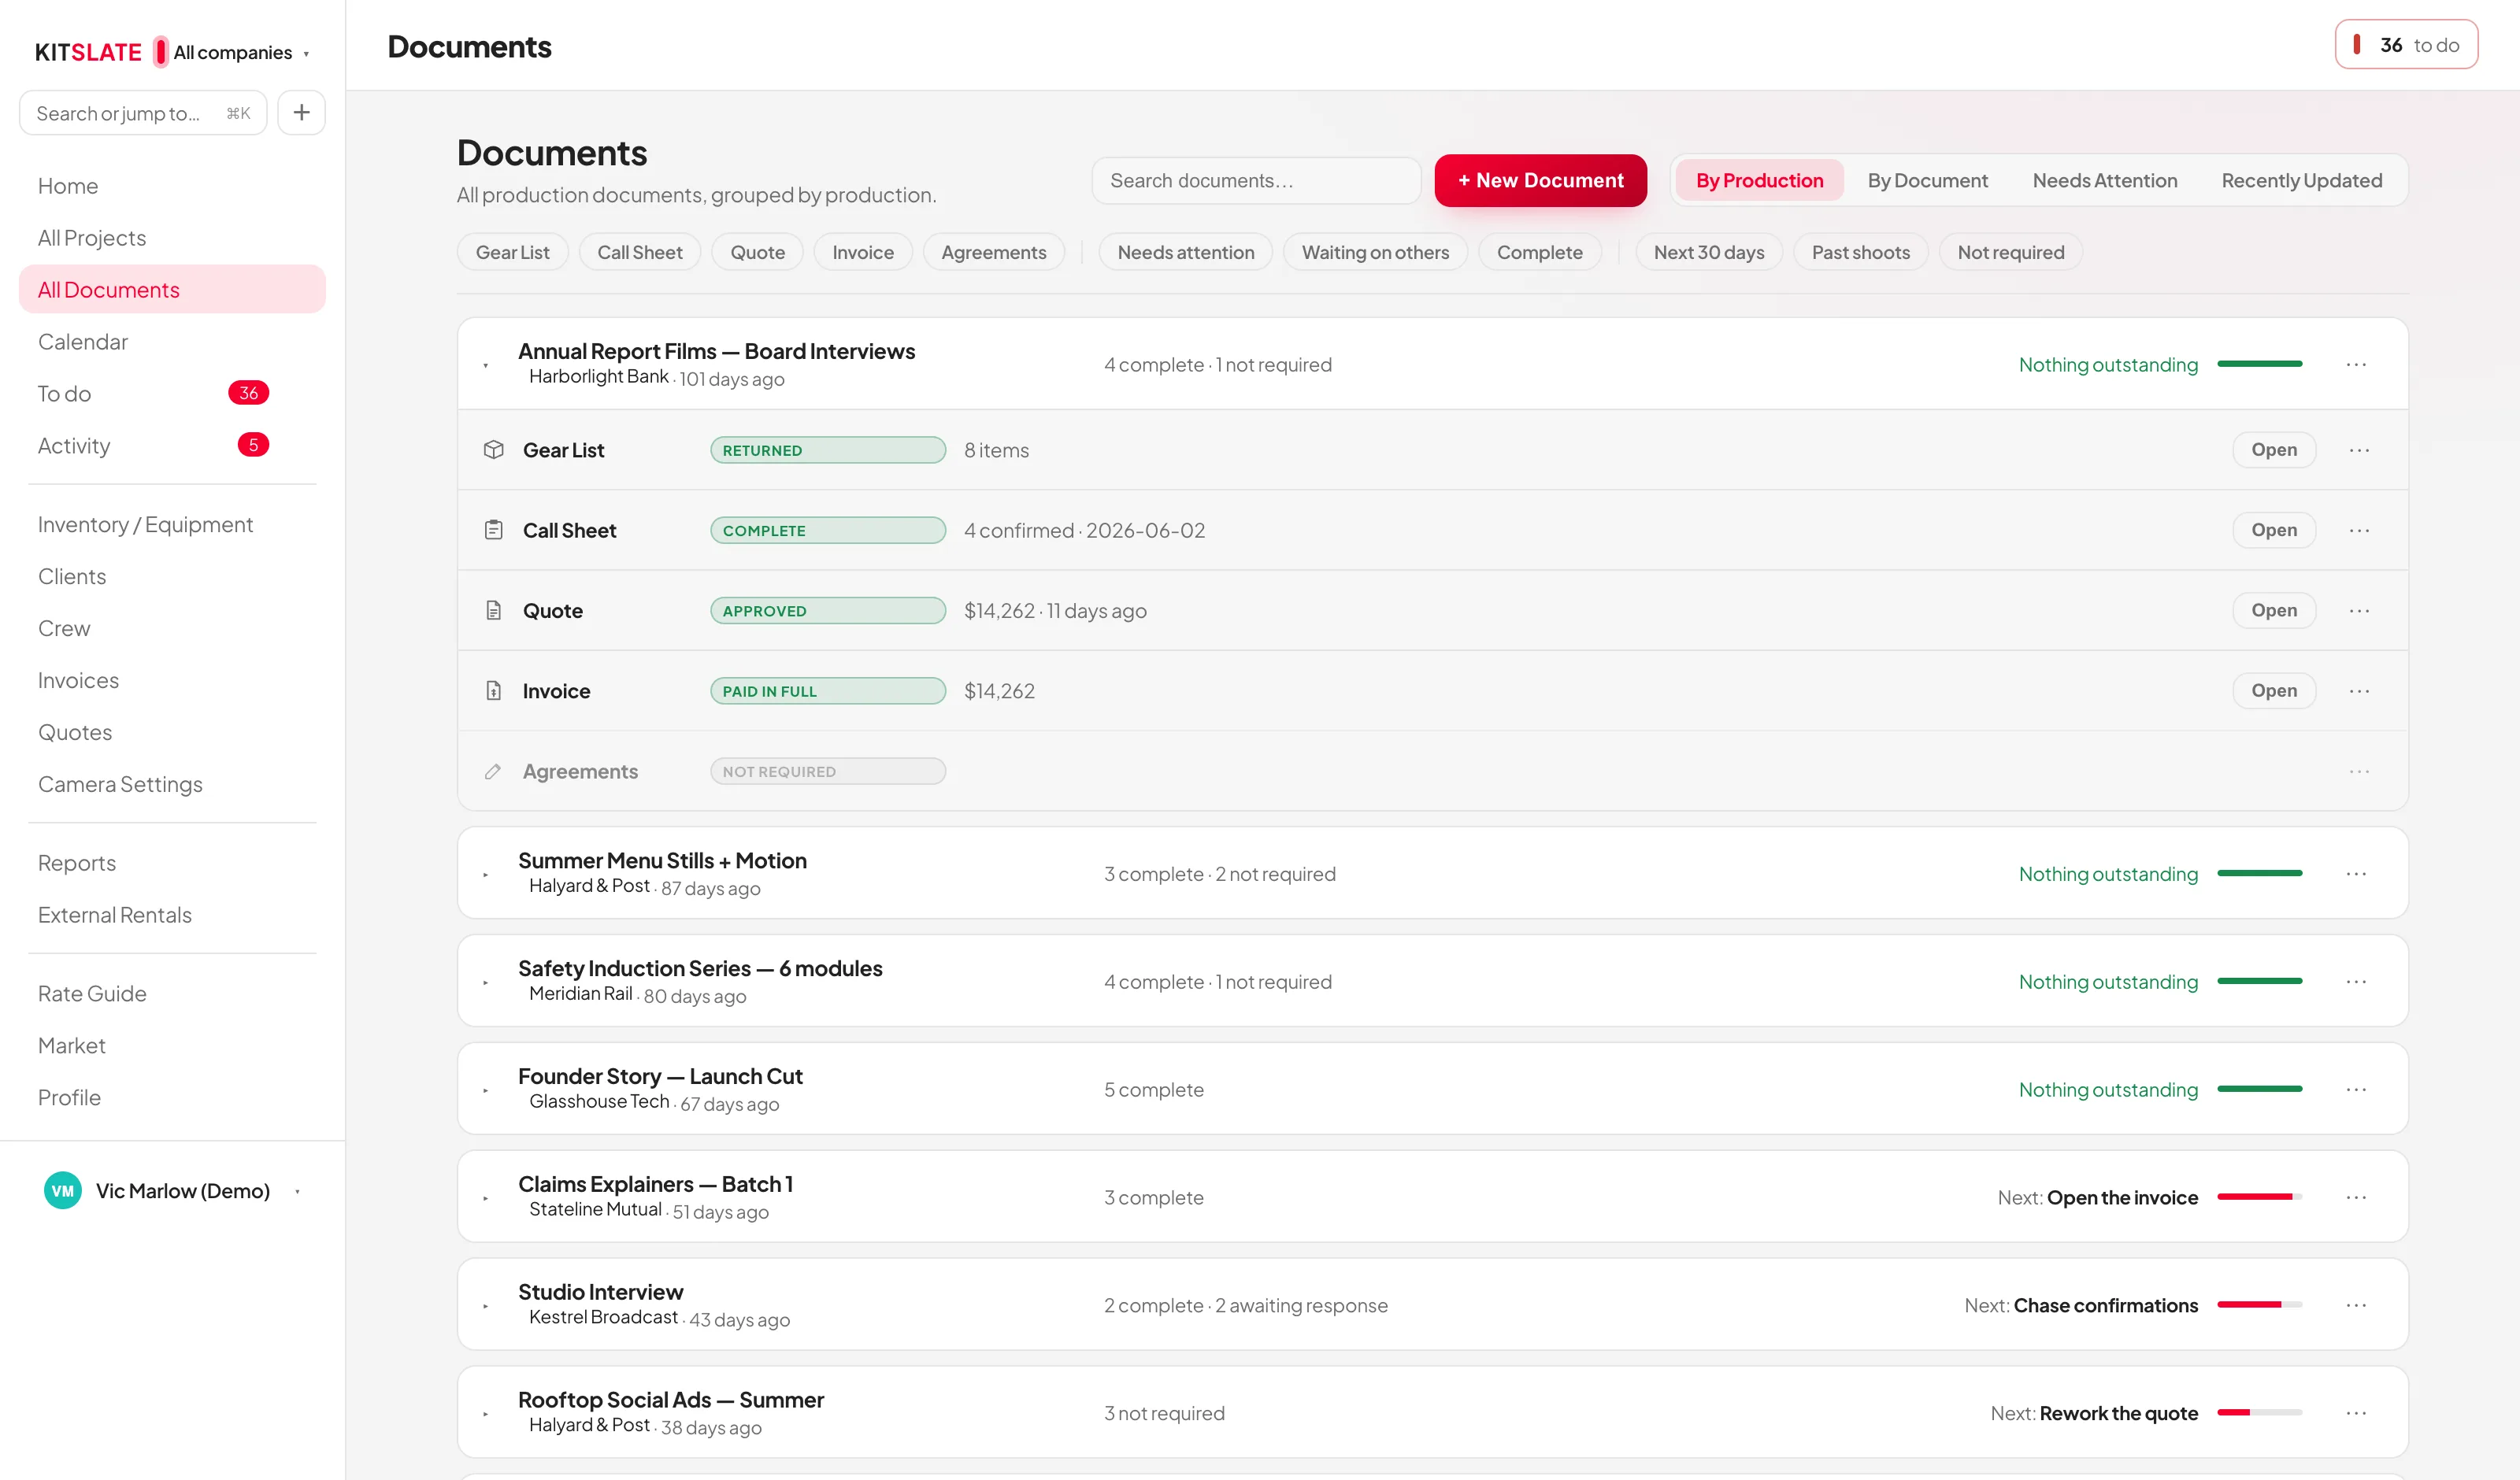2520x1480 pixels.
Task: Open more options for Rooftop Social Ads
Action: coord(2356,1413)
